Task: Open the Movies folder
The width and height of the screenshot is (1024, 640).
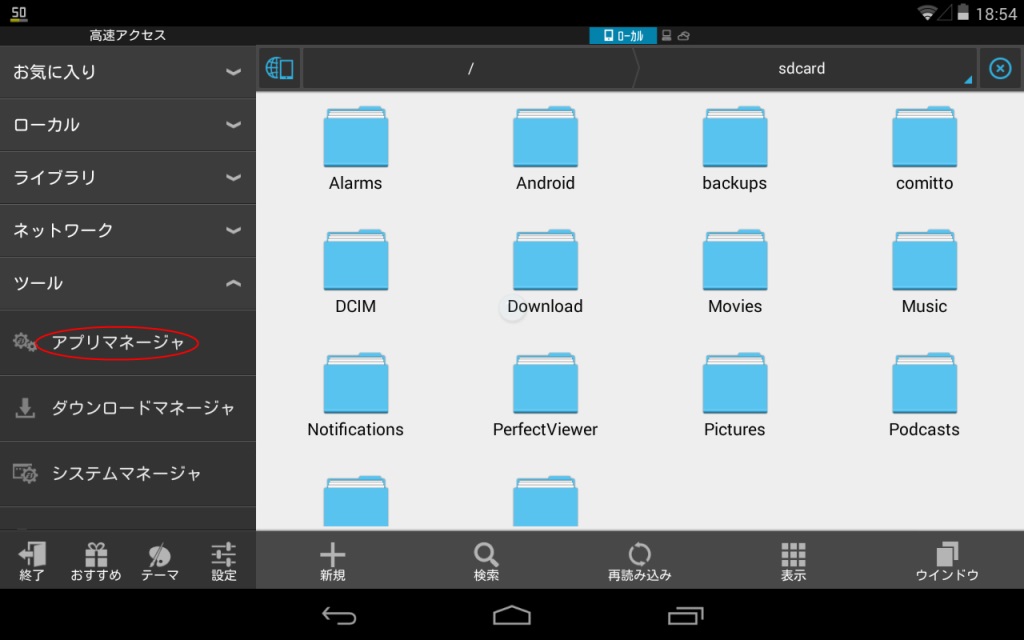Action: (x=735, y=272)
